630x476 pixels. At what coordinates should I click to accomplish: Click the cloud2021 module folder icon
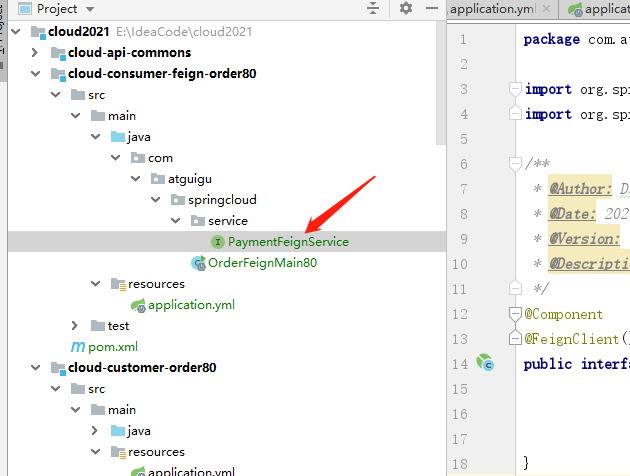point(38,32)
